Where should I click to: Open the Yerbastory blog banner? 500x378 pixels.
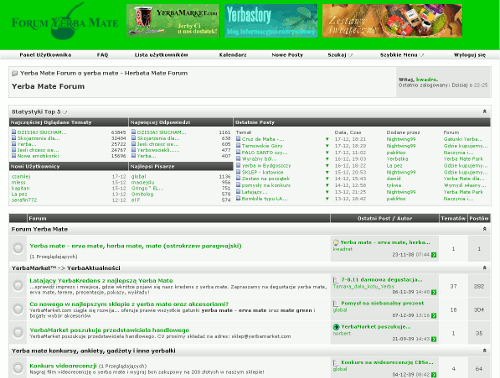click(x=271, y=21)
